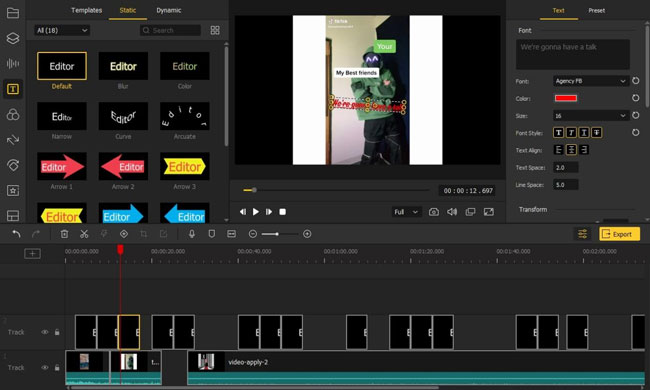The width and height of the screenshot is (650, 390).
Task: Edit the Line Space value field
Action: [x=565, y=185]
